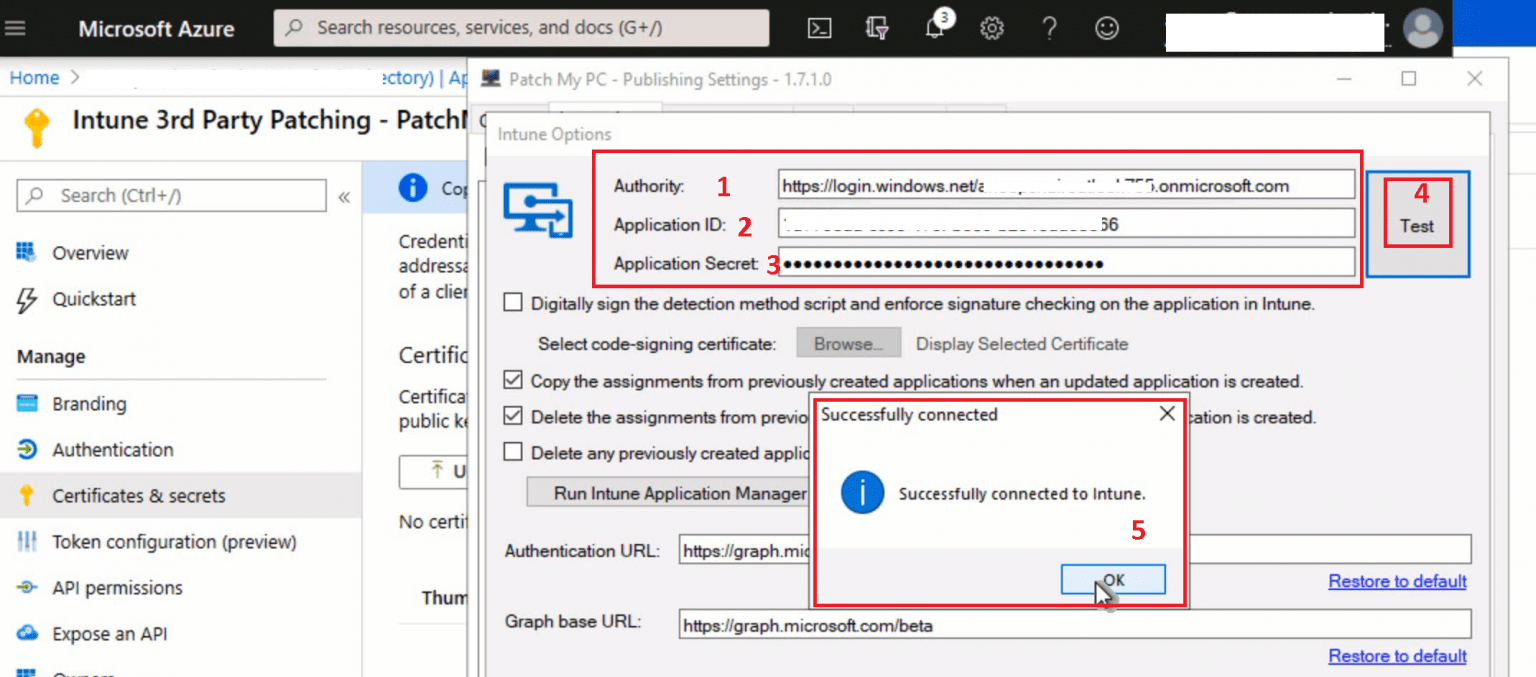Open Branding in the sidebar
Screen dimensions: 1536x677
click(x=89, y=404)
